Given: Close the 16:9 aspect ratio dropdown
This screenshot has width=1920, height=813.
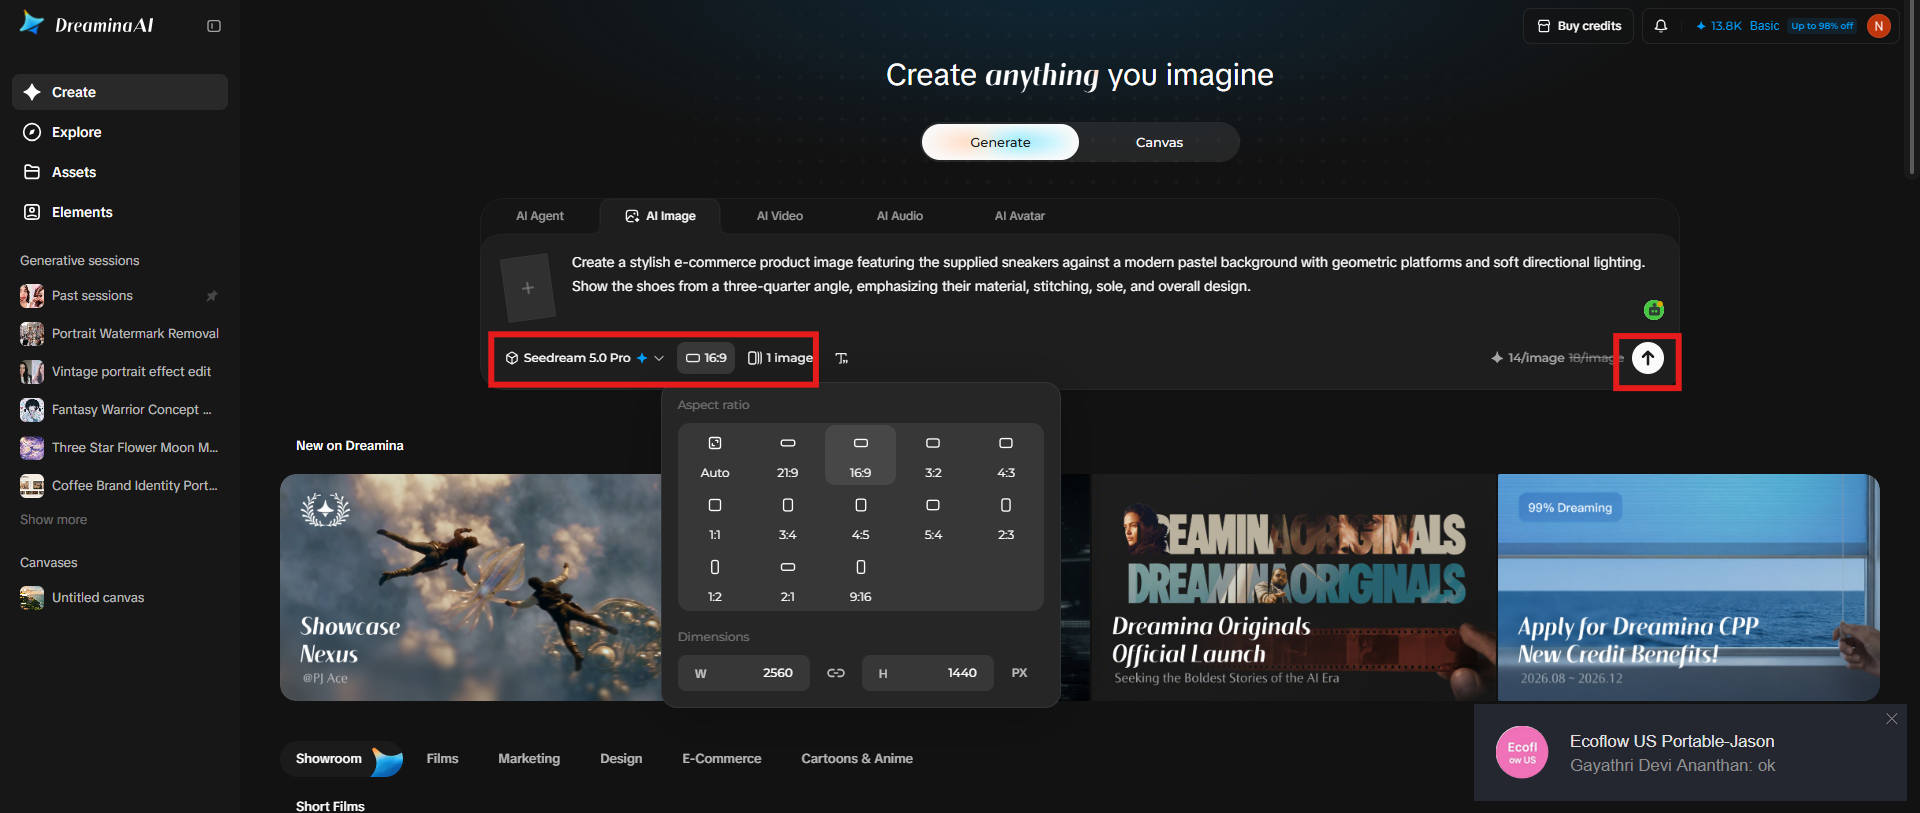Looking at the screenshot, I should (x=706, y=358).
